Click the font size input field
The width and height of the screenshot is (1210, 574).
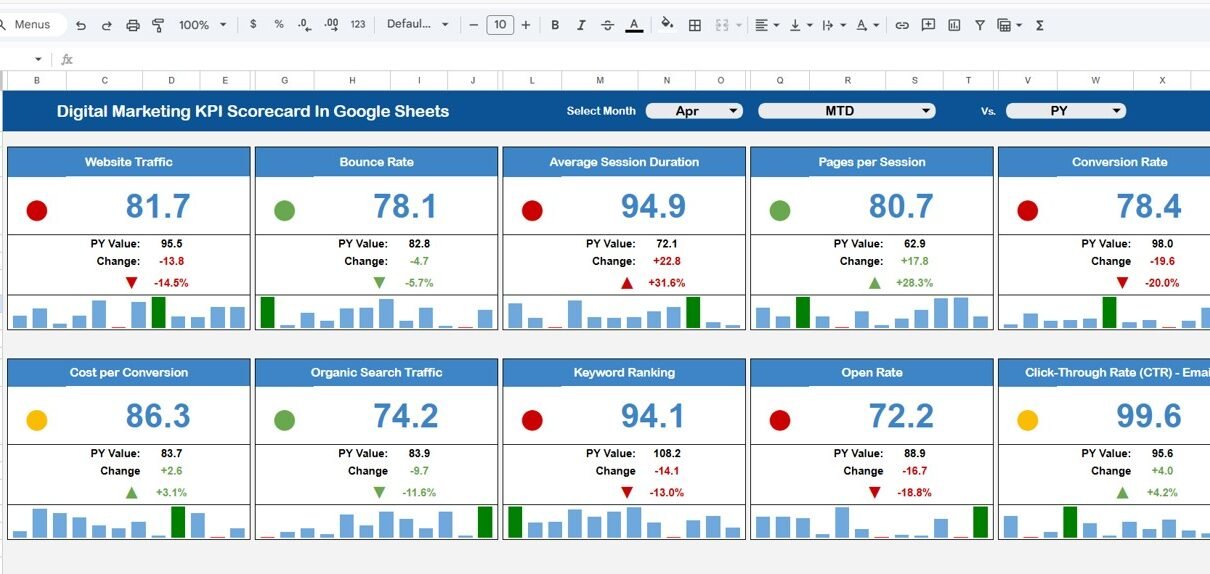pyautogui.click(x=500, y=25)
